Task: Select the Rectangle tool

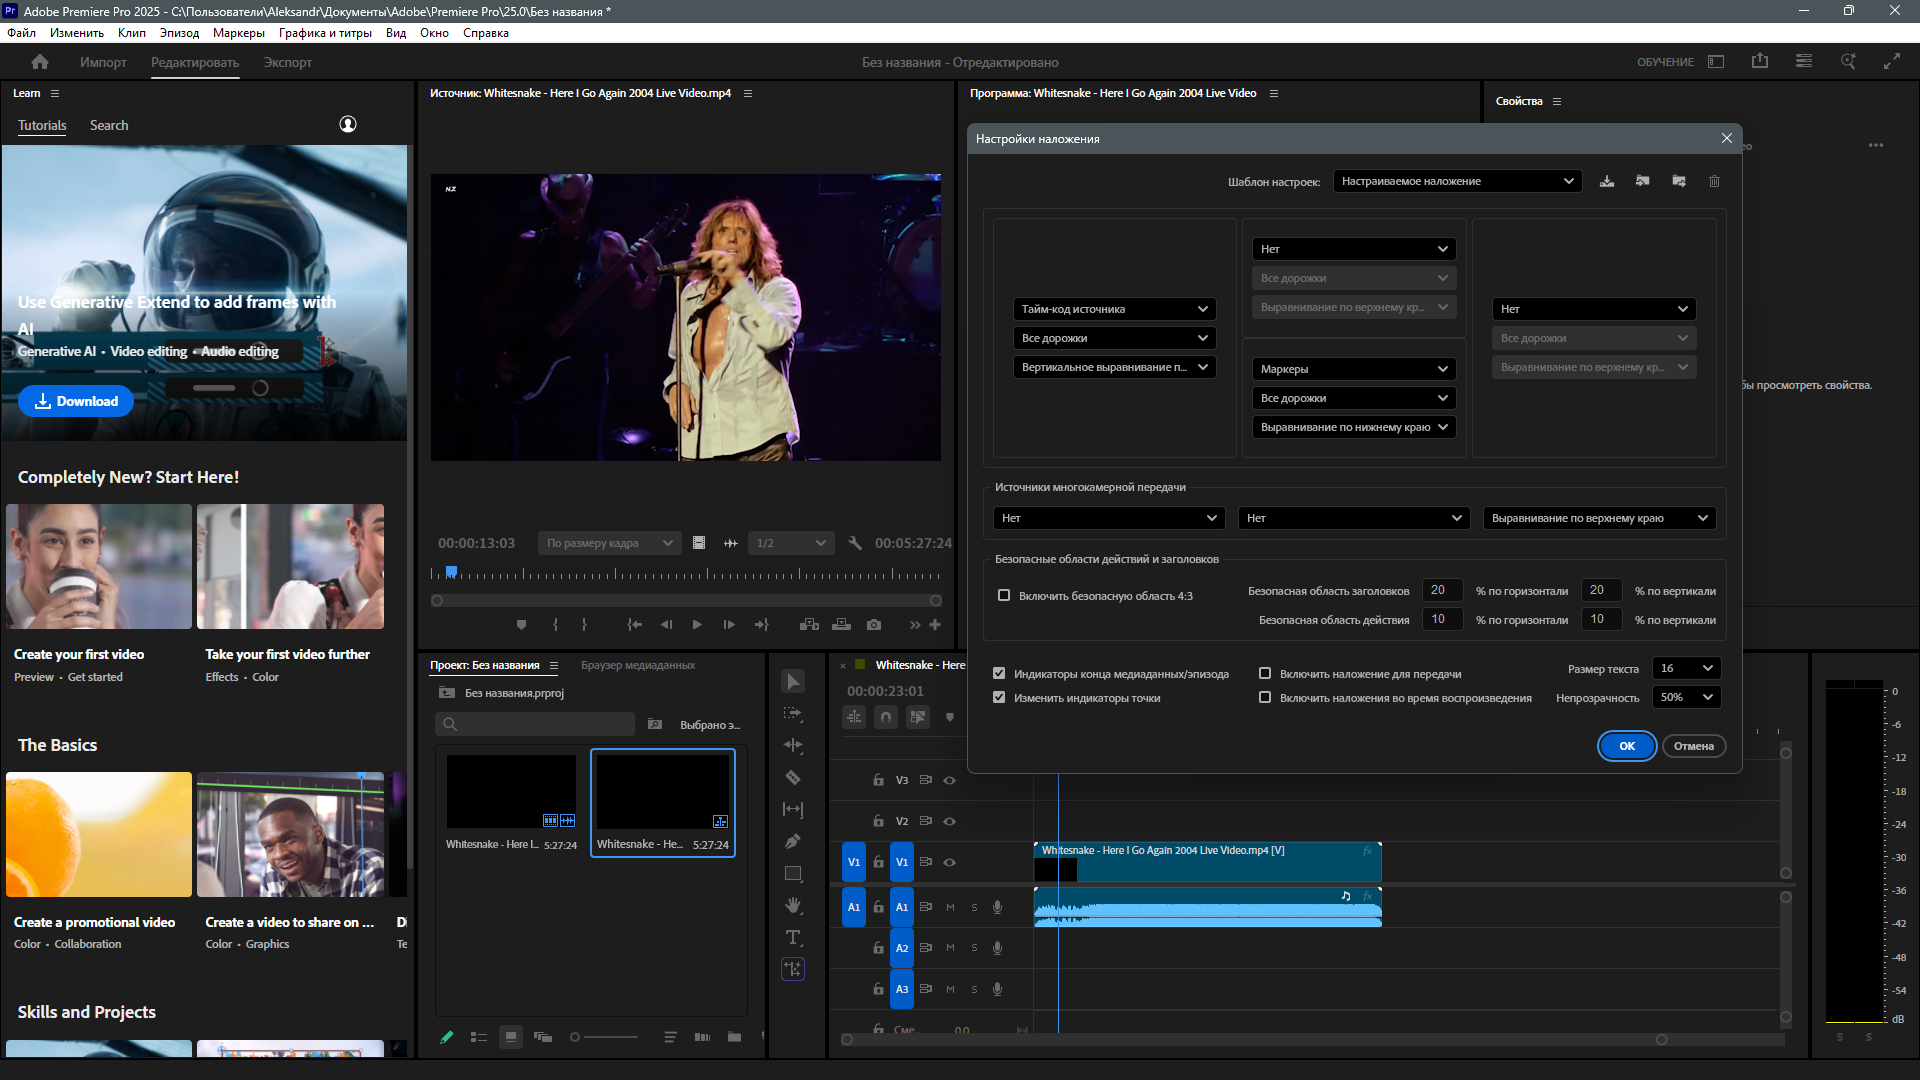Action: click(x=793, y=874)
